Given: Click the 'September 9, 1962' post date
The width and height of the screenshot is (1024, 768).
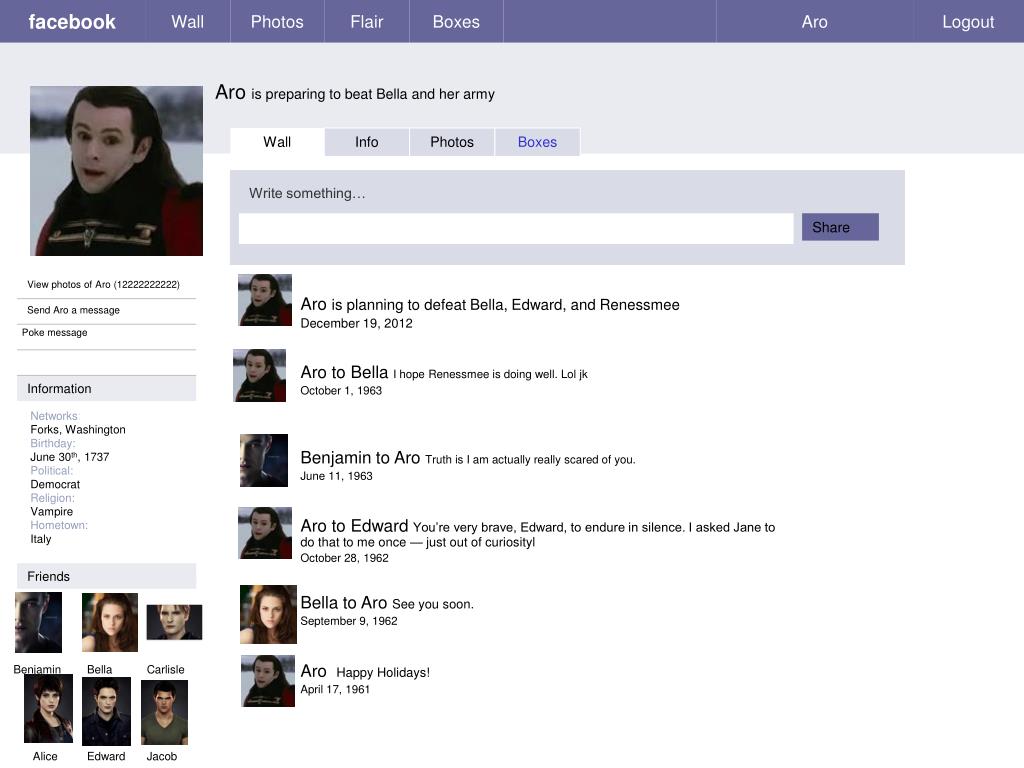Looking at the screenshot, I should pyautogui.click(x=349, y=621).
